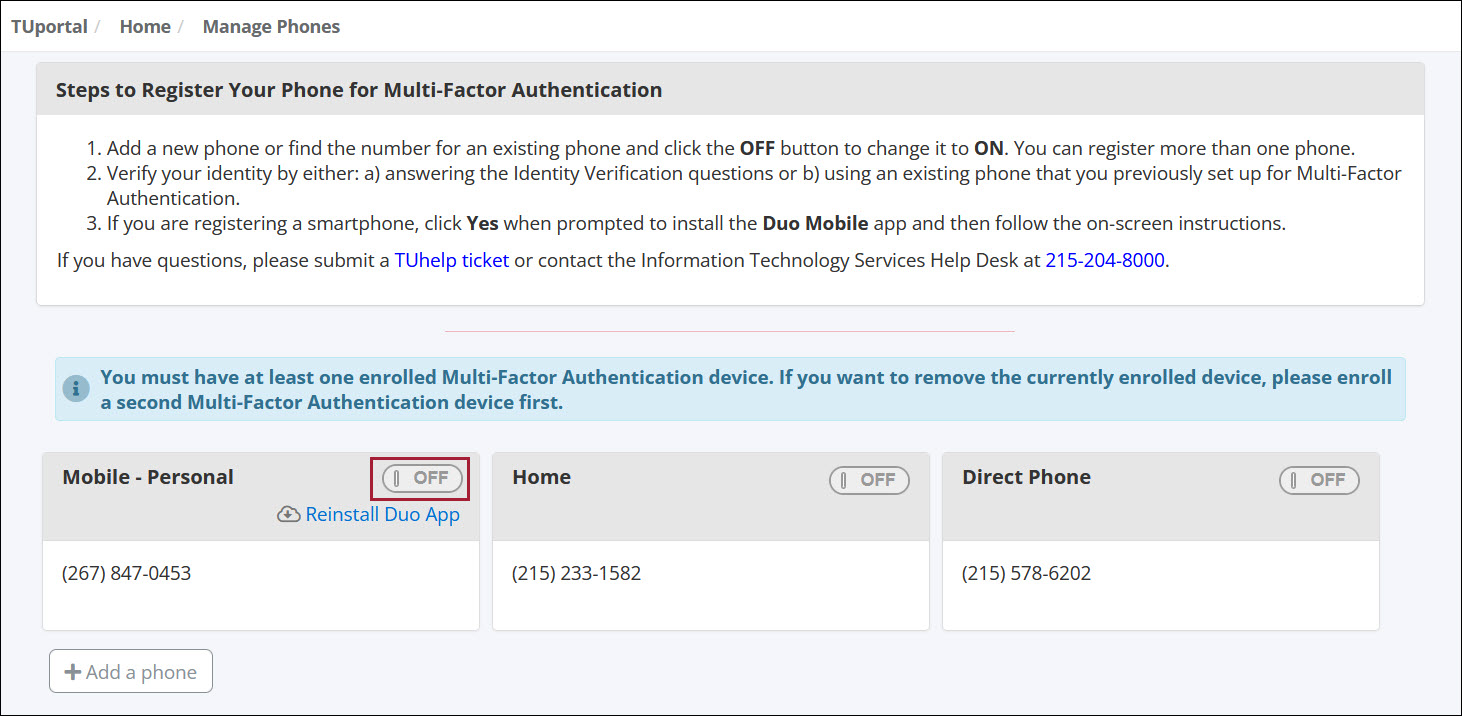1462x716 pixels.
Task: Click the Direct Phone card title
Action: coord(1026,477)
